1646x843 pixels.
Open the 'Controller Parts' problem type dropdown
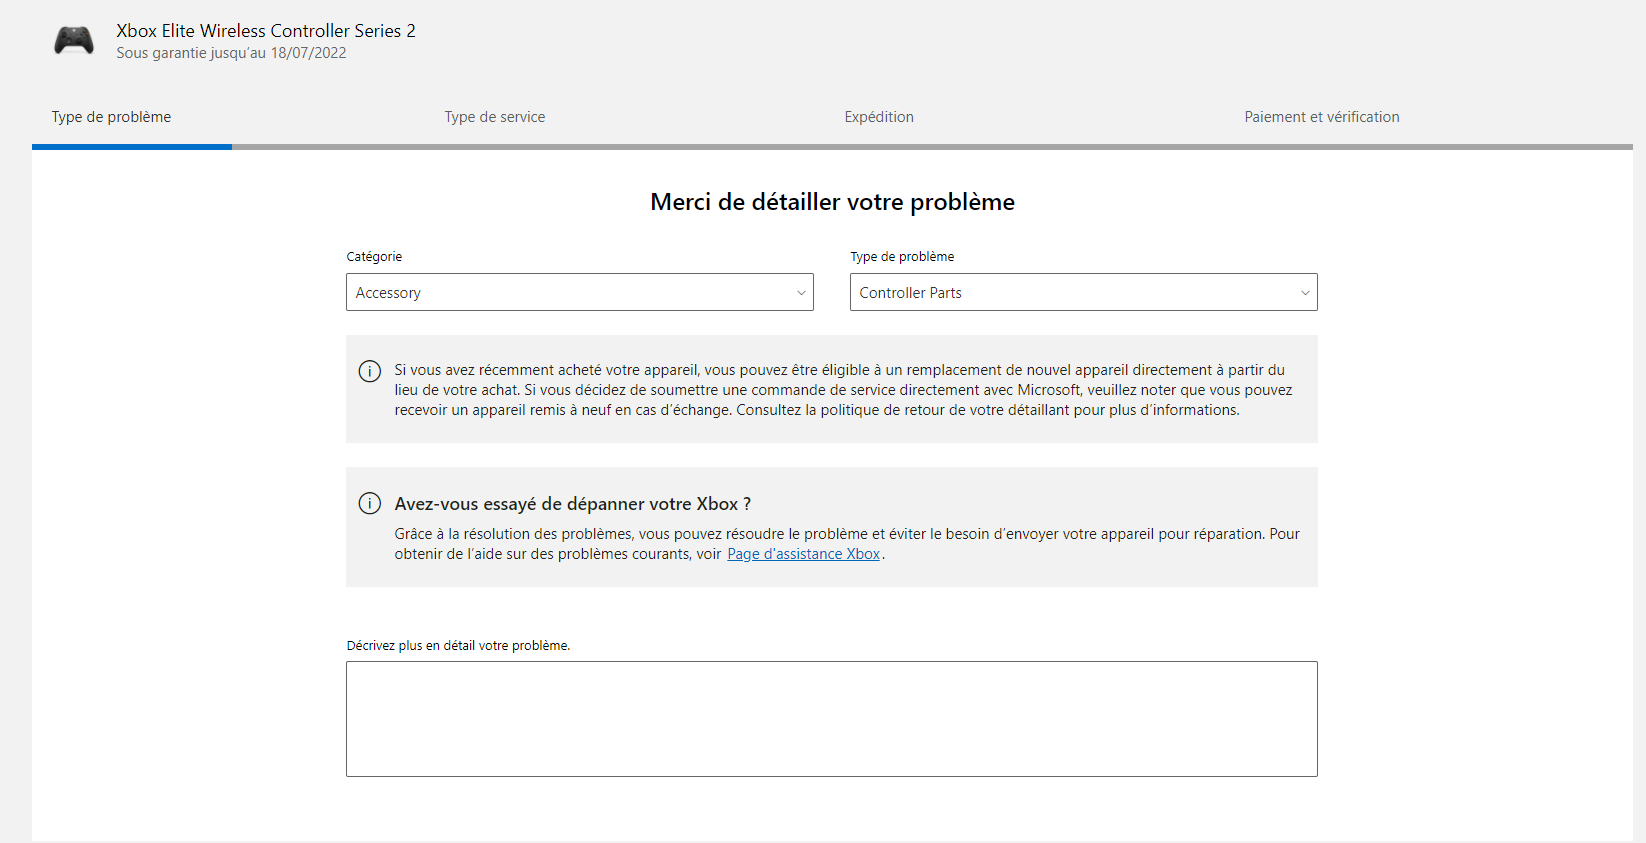pyautogui.click(x=1084, y=292)
